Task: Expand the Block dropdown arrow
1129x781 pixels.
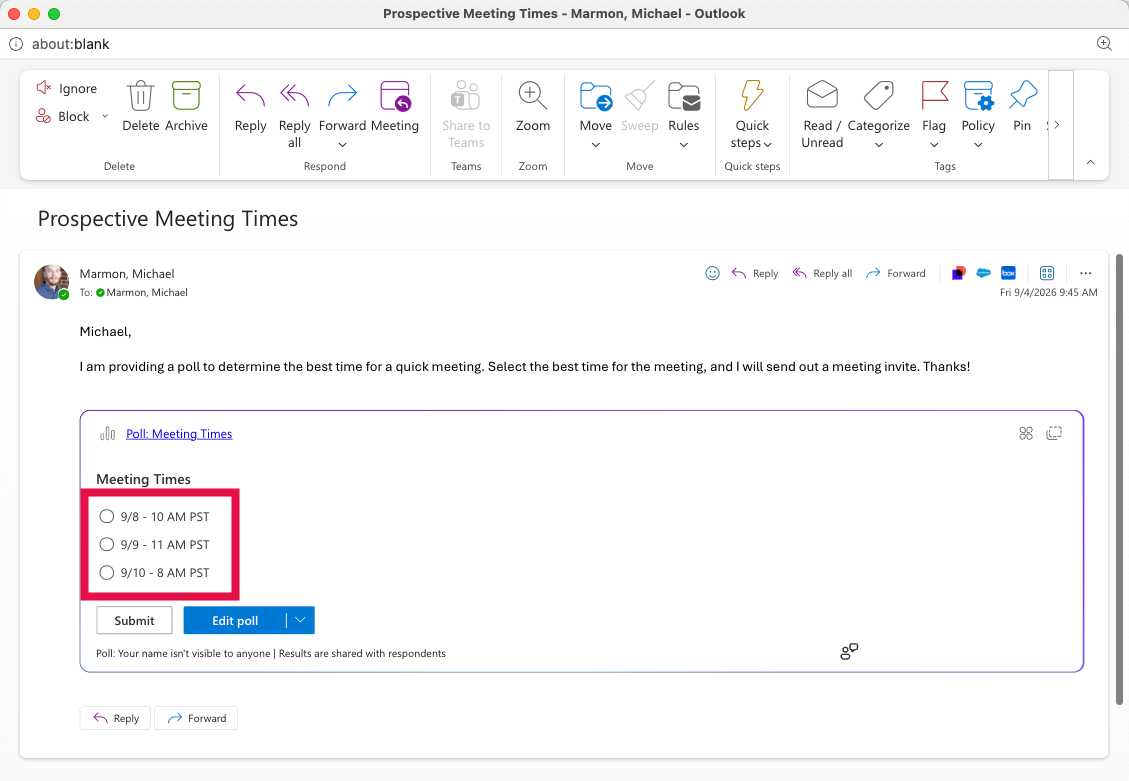Action: pyautogui.click(x=105, y=116)
